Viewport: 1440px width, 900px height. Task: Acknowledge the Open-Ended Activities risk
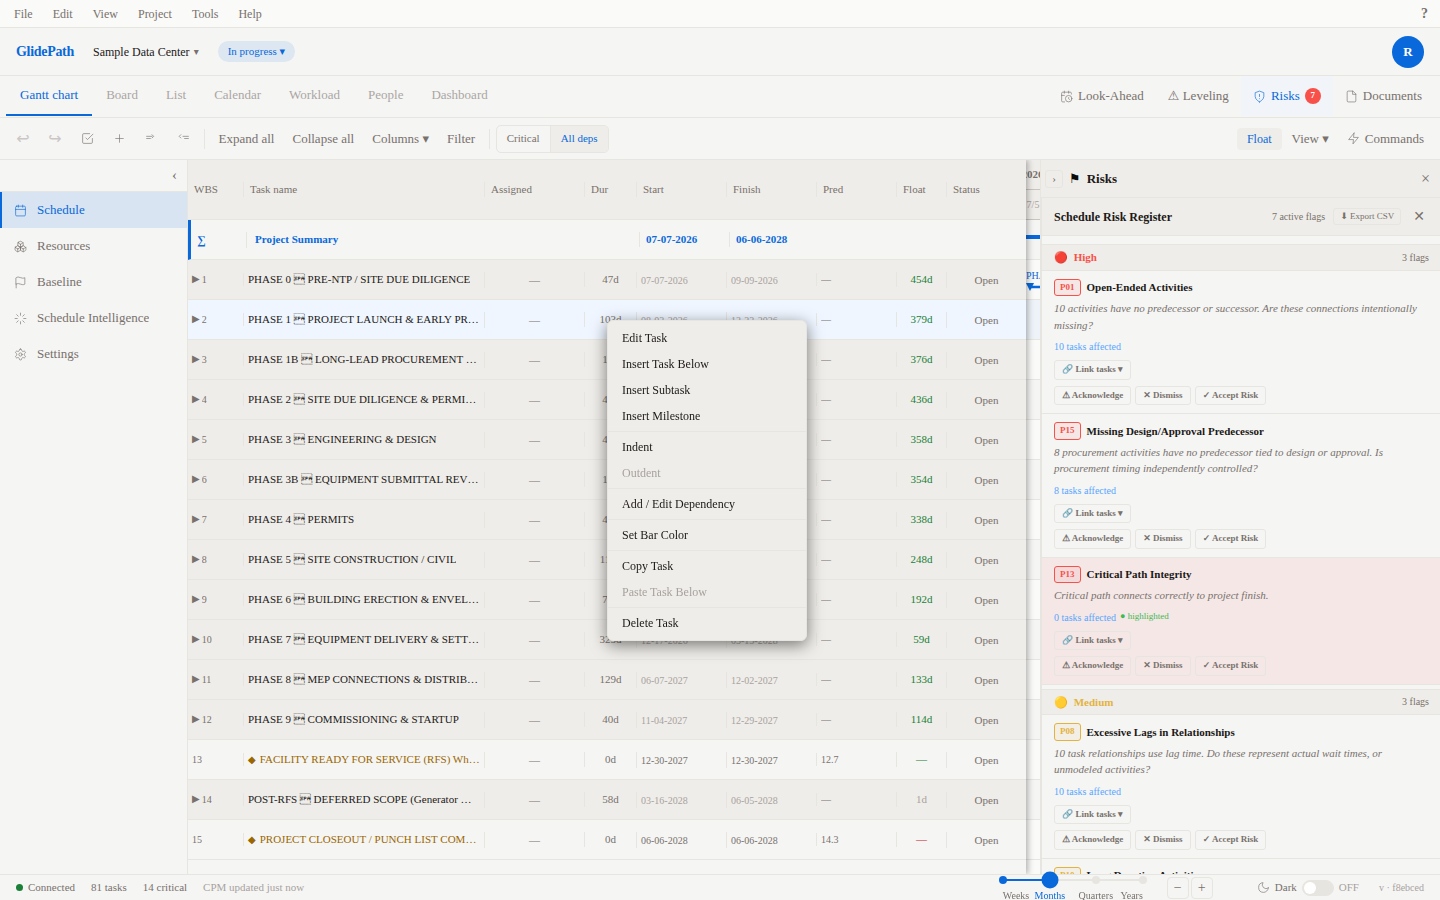1093,395
